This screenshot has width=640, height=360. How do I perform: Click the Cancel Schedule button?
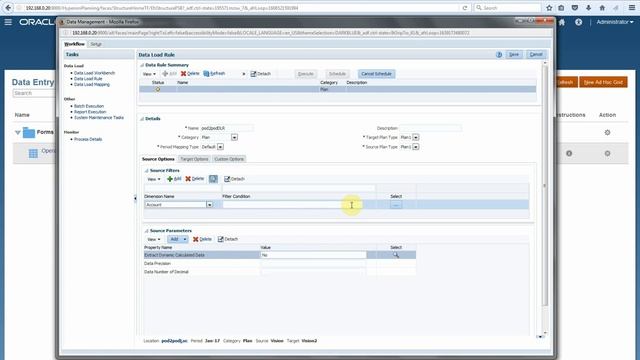point(376,74)
